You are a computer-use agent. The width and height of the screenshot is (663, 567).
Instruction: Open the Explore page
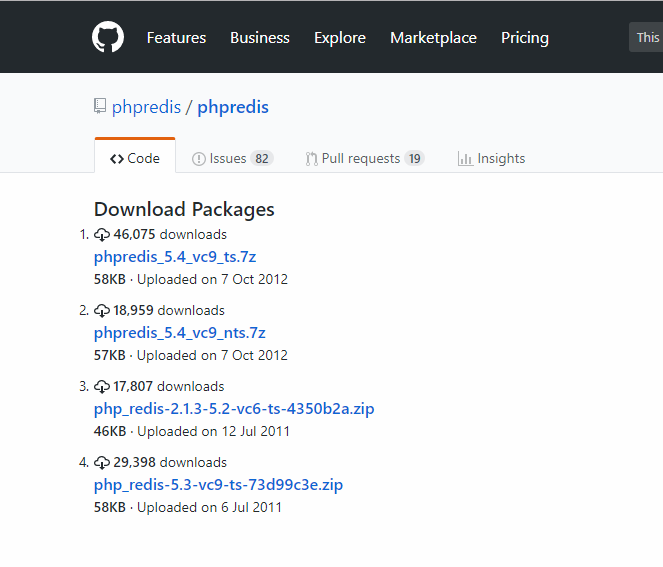pyautogui.click(x=340, y=38)
